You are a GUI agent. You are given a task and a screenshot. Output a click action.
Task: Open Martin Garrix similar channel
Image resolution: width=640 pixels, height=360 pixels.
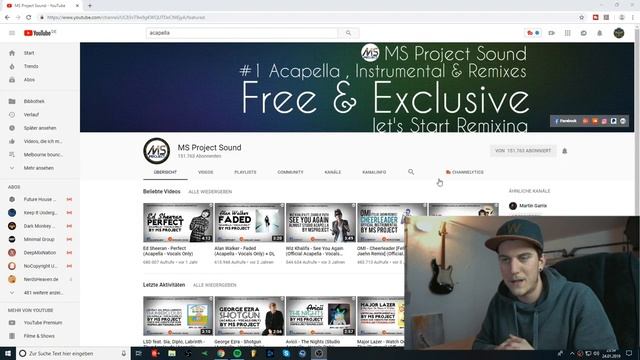(x=528, y=206)
